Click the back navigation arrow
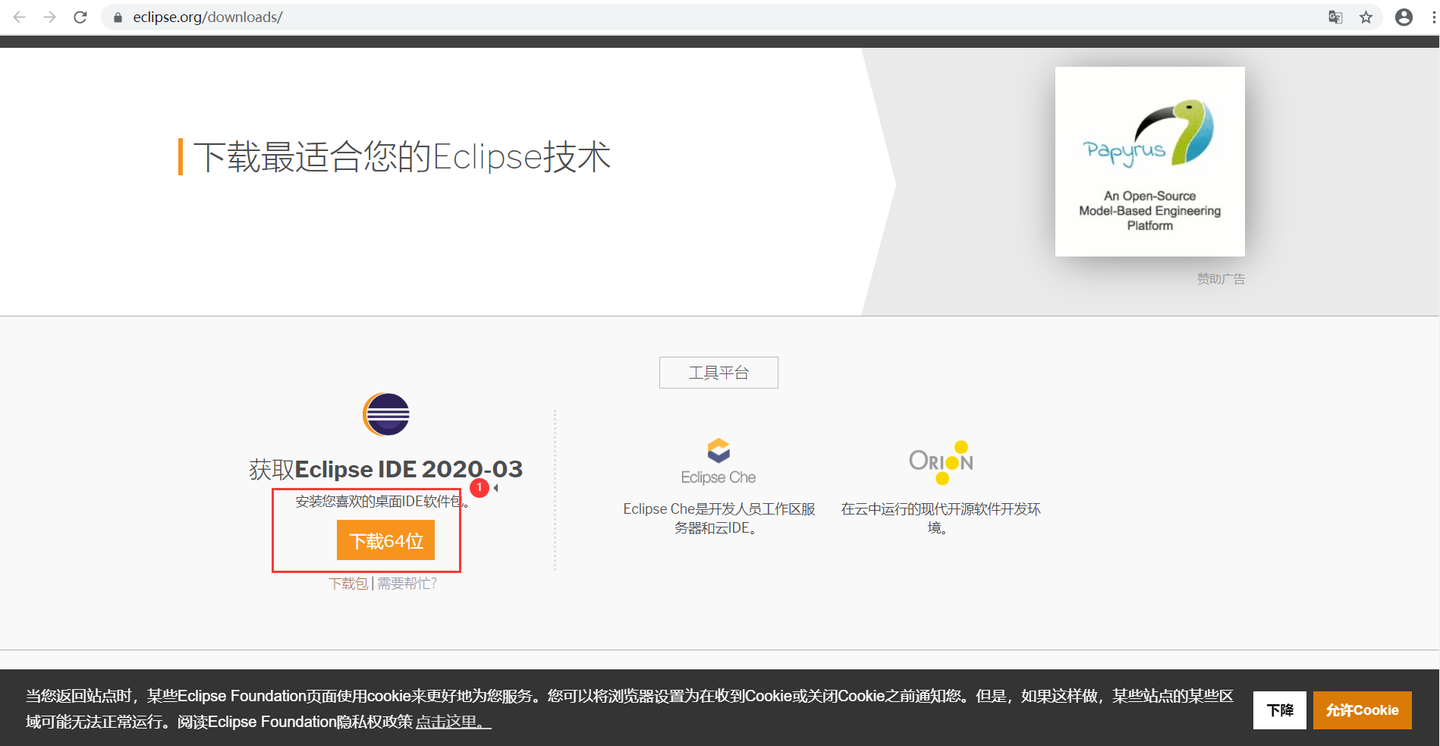Screen dimensions: 1440x746 20,16
